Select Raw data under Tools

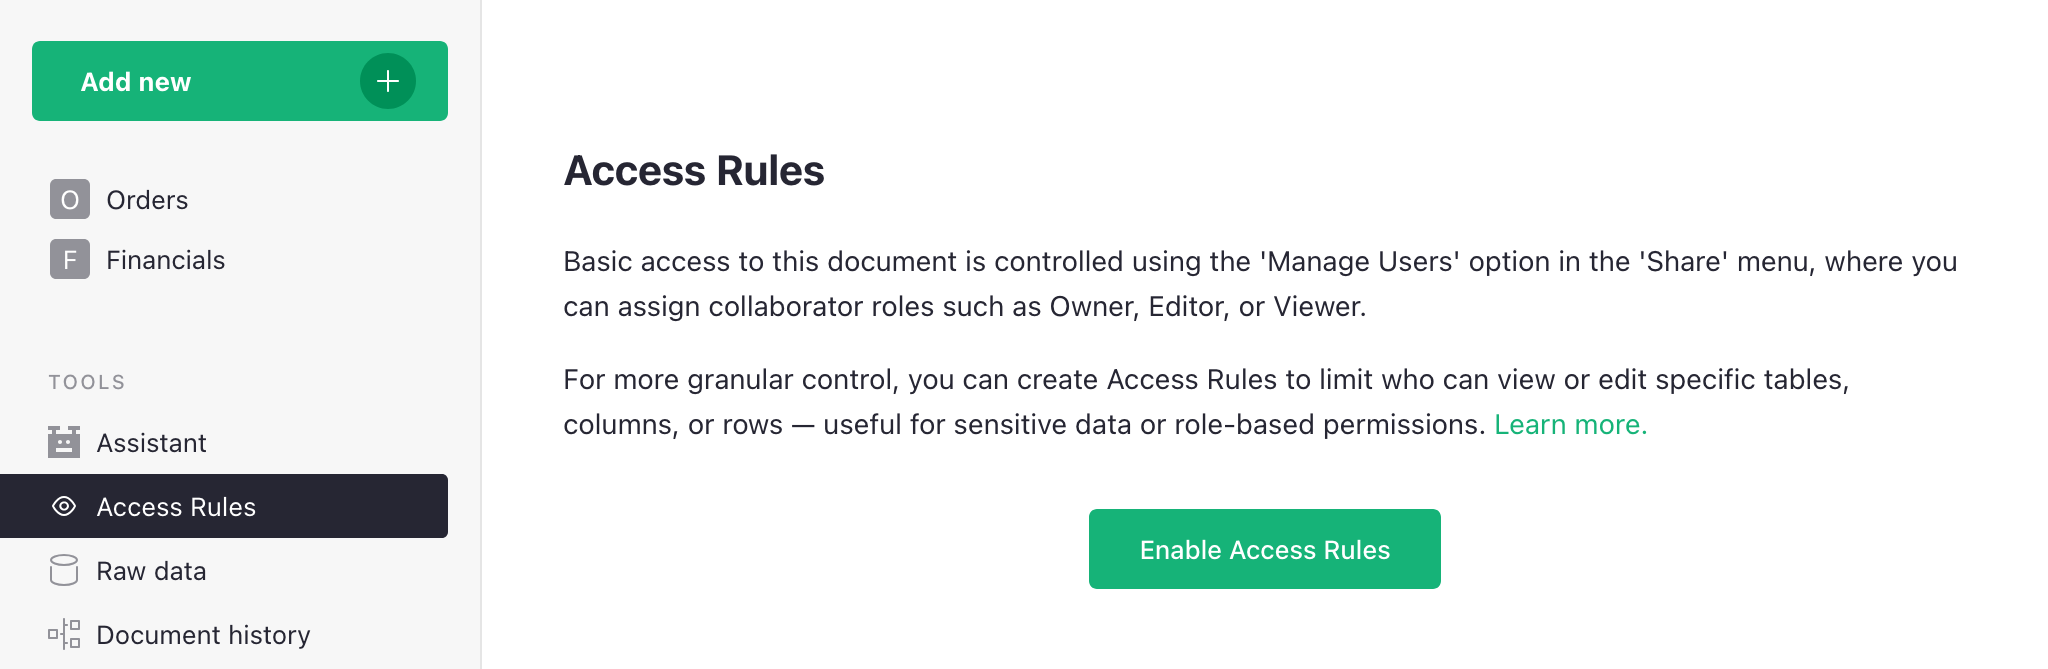(x=151, y=570)
